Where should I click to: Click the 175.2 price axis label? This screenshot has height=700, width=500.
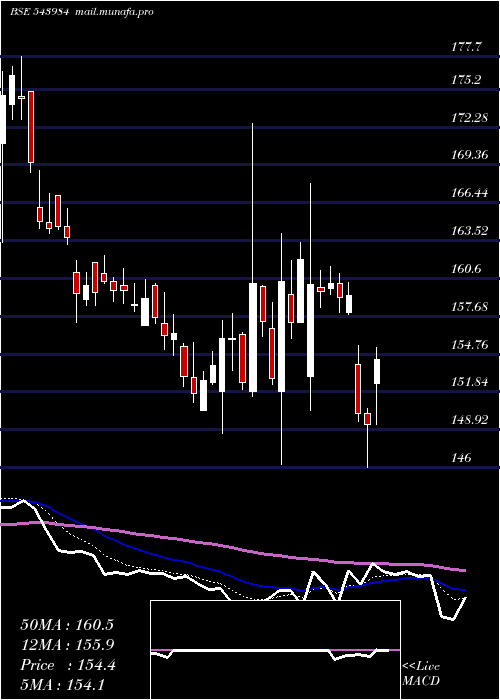467,79
